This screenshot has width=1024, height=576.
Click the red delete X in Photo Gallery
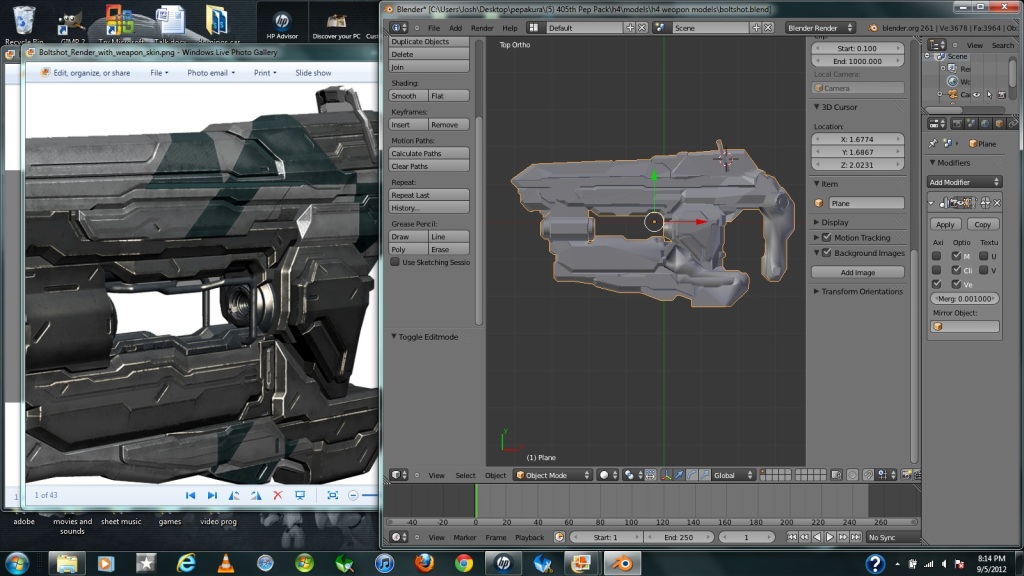(x=278, y=495)
